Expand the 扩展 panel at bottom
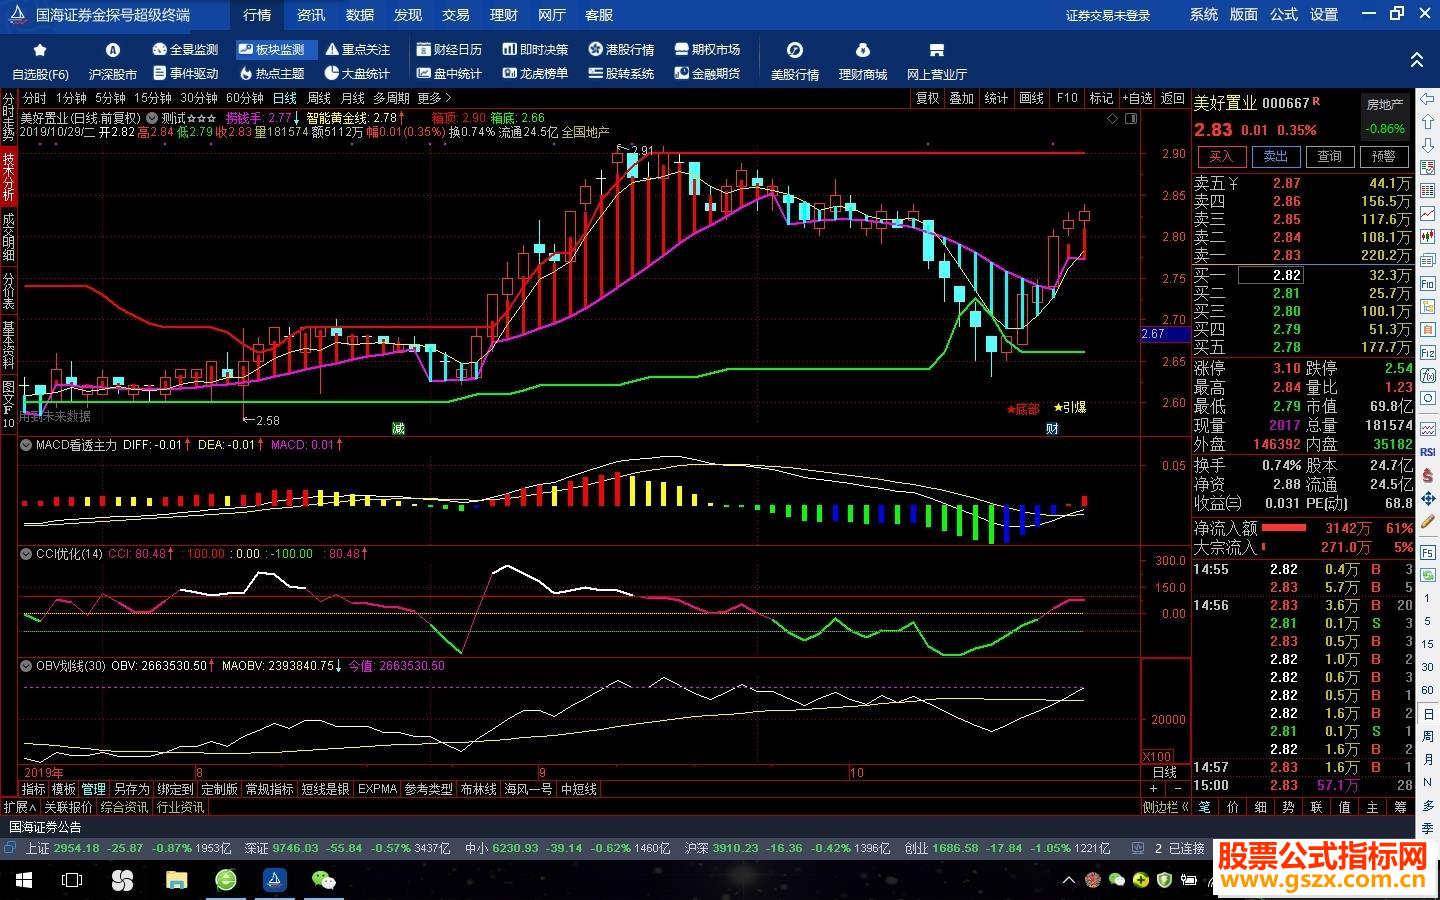Image resolution: width=1440 pixels, height=900 pixels. coord(20,807)
